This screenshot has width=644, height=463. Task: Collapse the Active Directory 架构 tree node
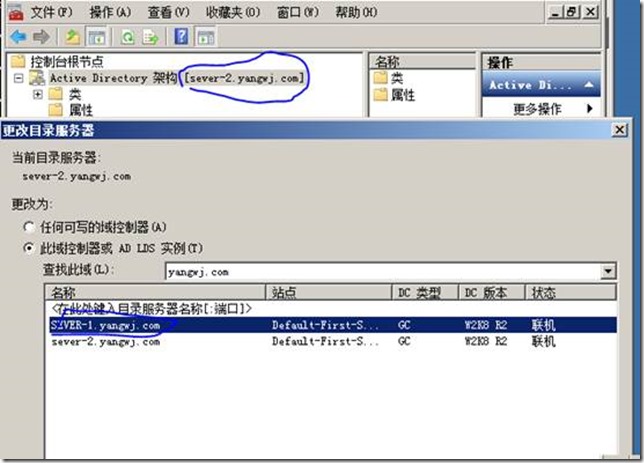tap(18, 78)
